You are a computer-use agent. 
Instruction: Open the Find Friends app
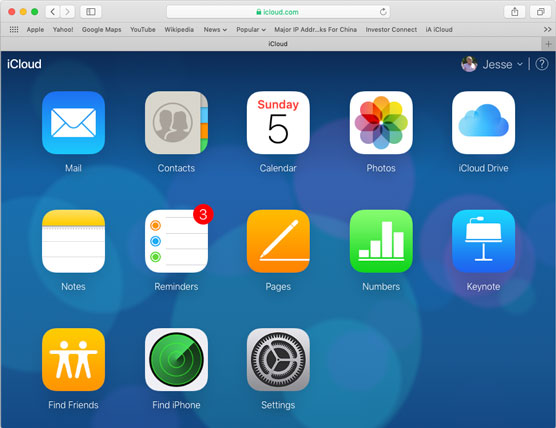point(73,360)
